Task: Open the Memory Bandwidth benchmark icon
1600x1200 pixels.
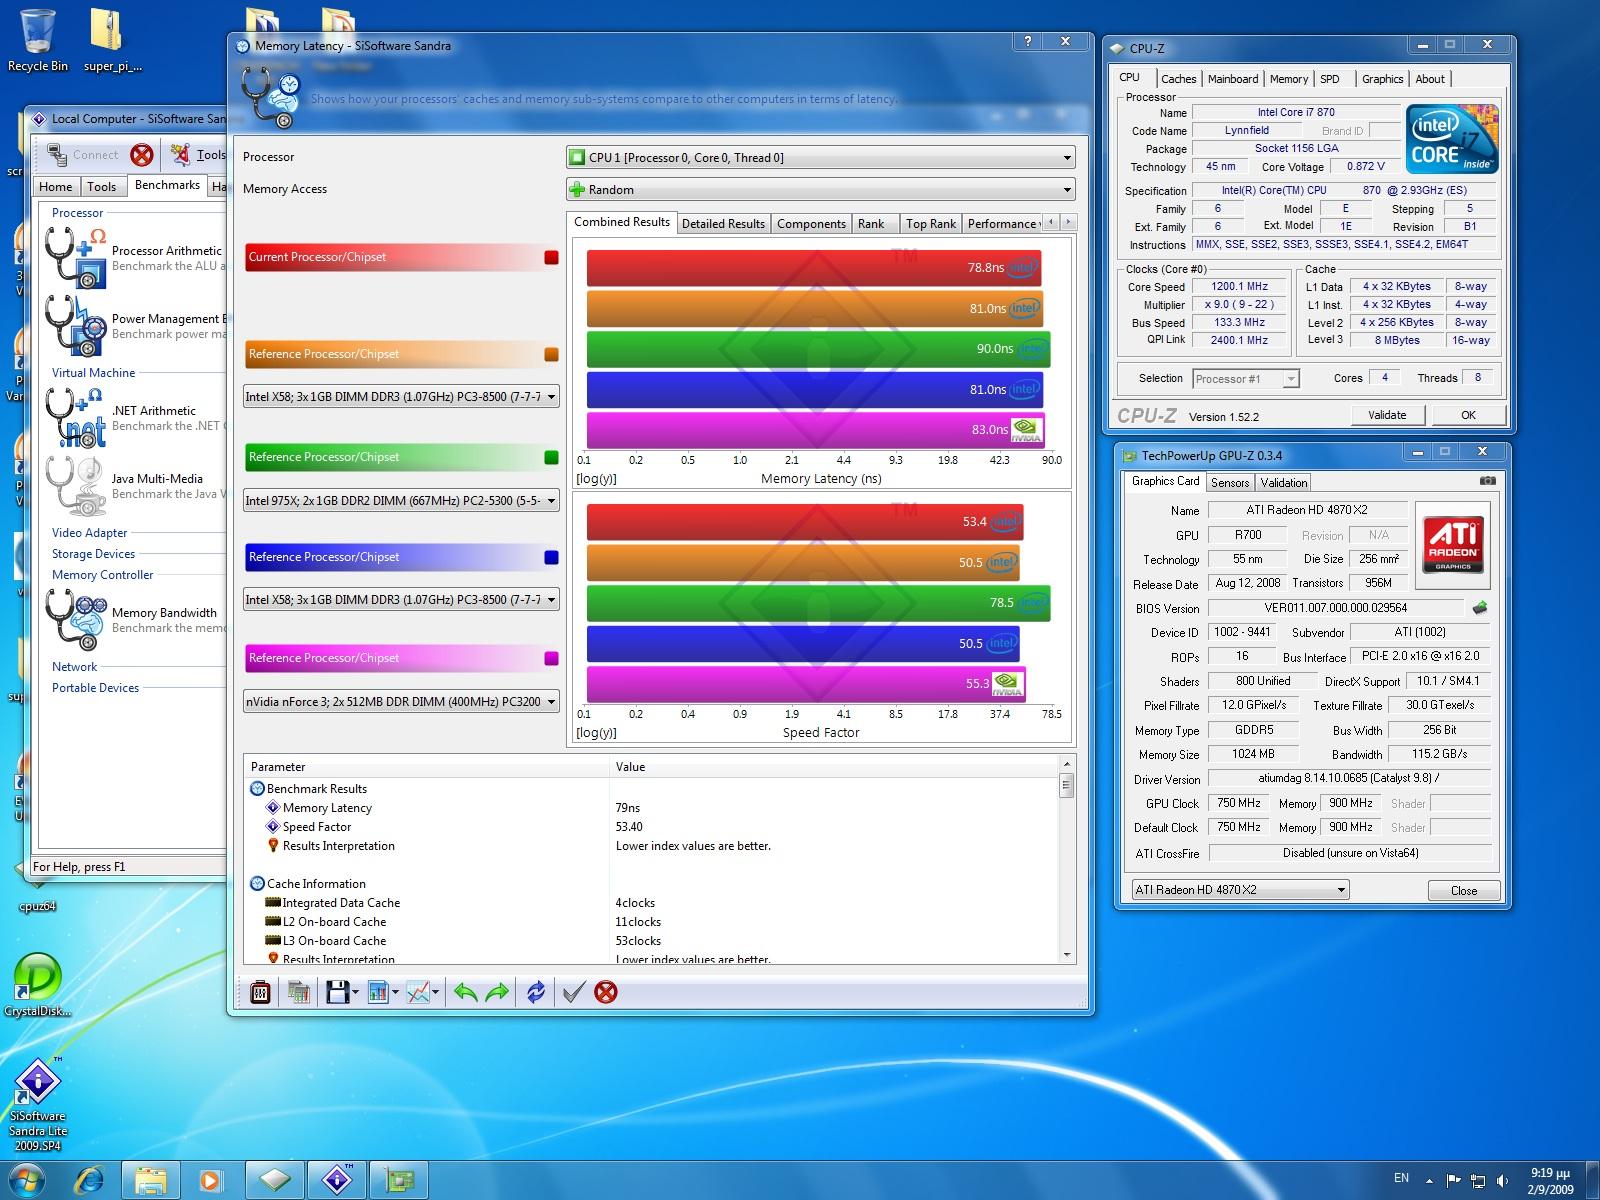Action: click(x=76, y=619)
